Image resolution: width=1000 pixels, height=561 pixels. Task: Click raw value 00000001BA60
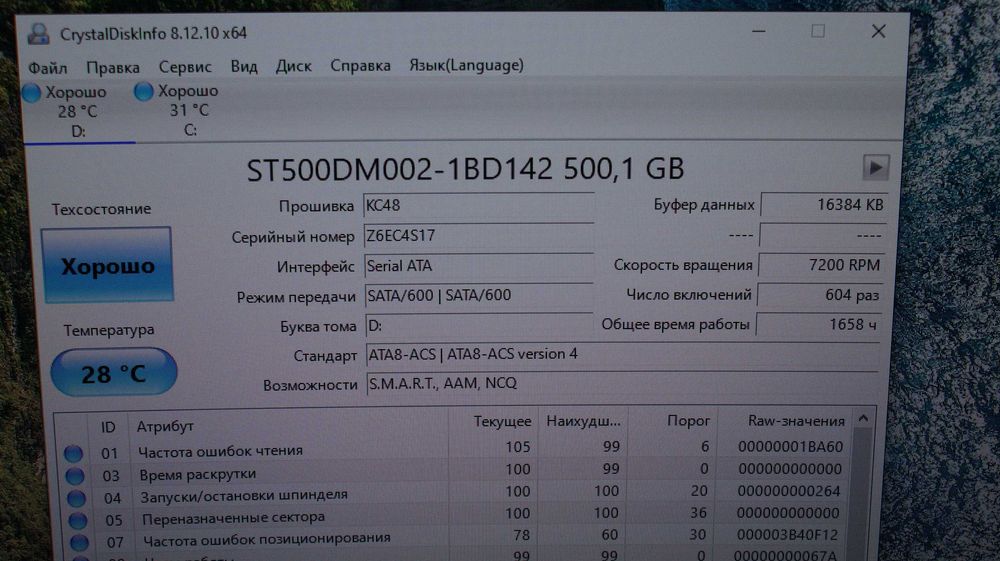tap(790, 447)
